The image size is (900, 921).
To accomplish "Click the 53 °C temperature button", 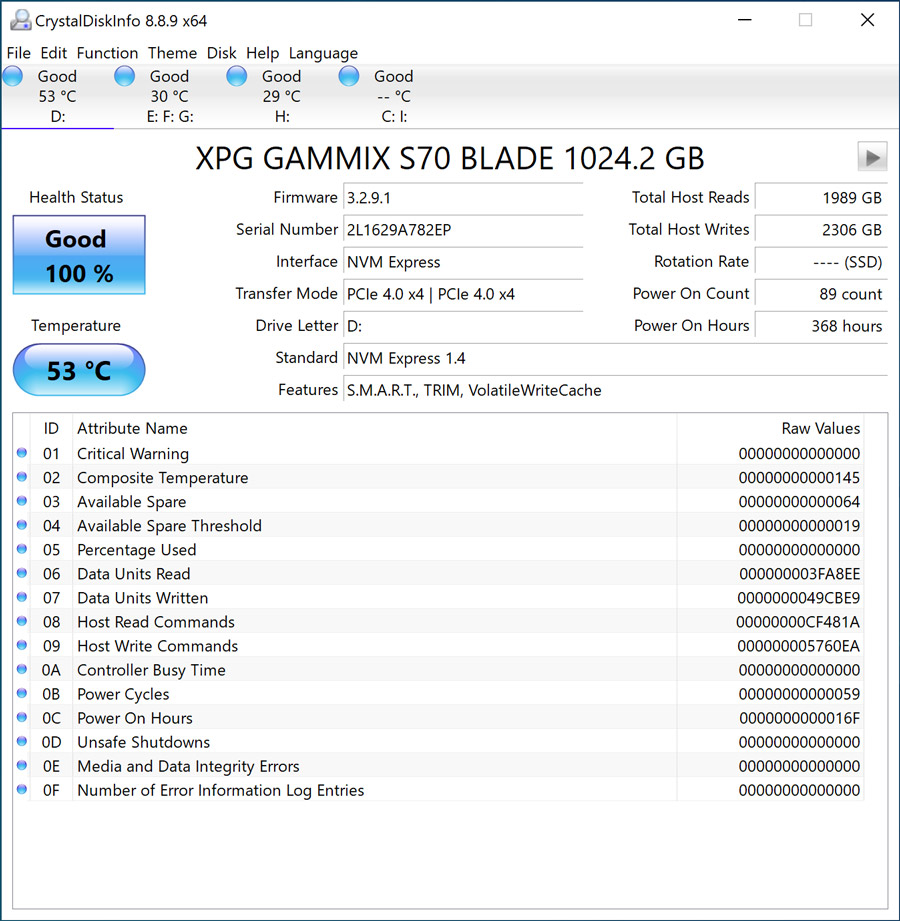I will [79, 370].
